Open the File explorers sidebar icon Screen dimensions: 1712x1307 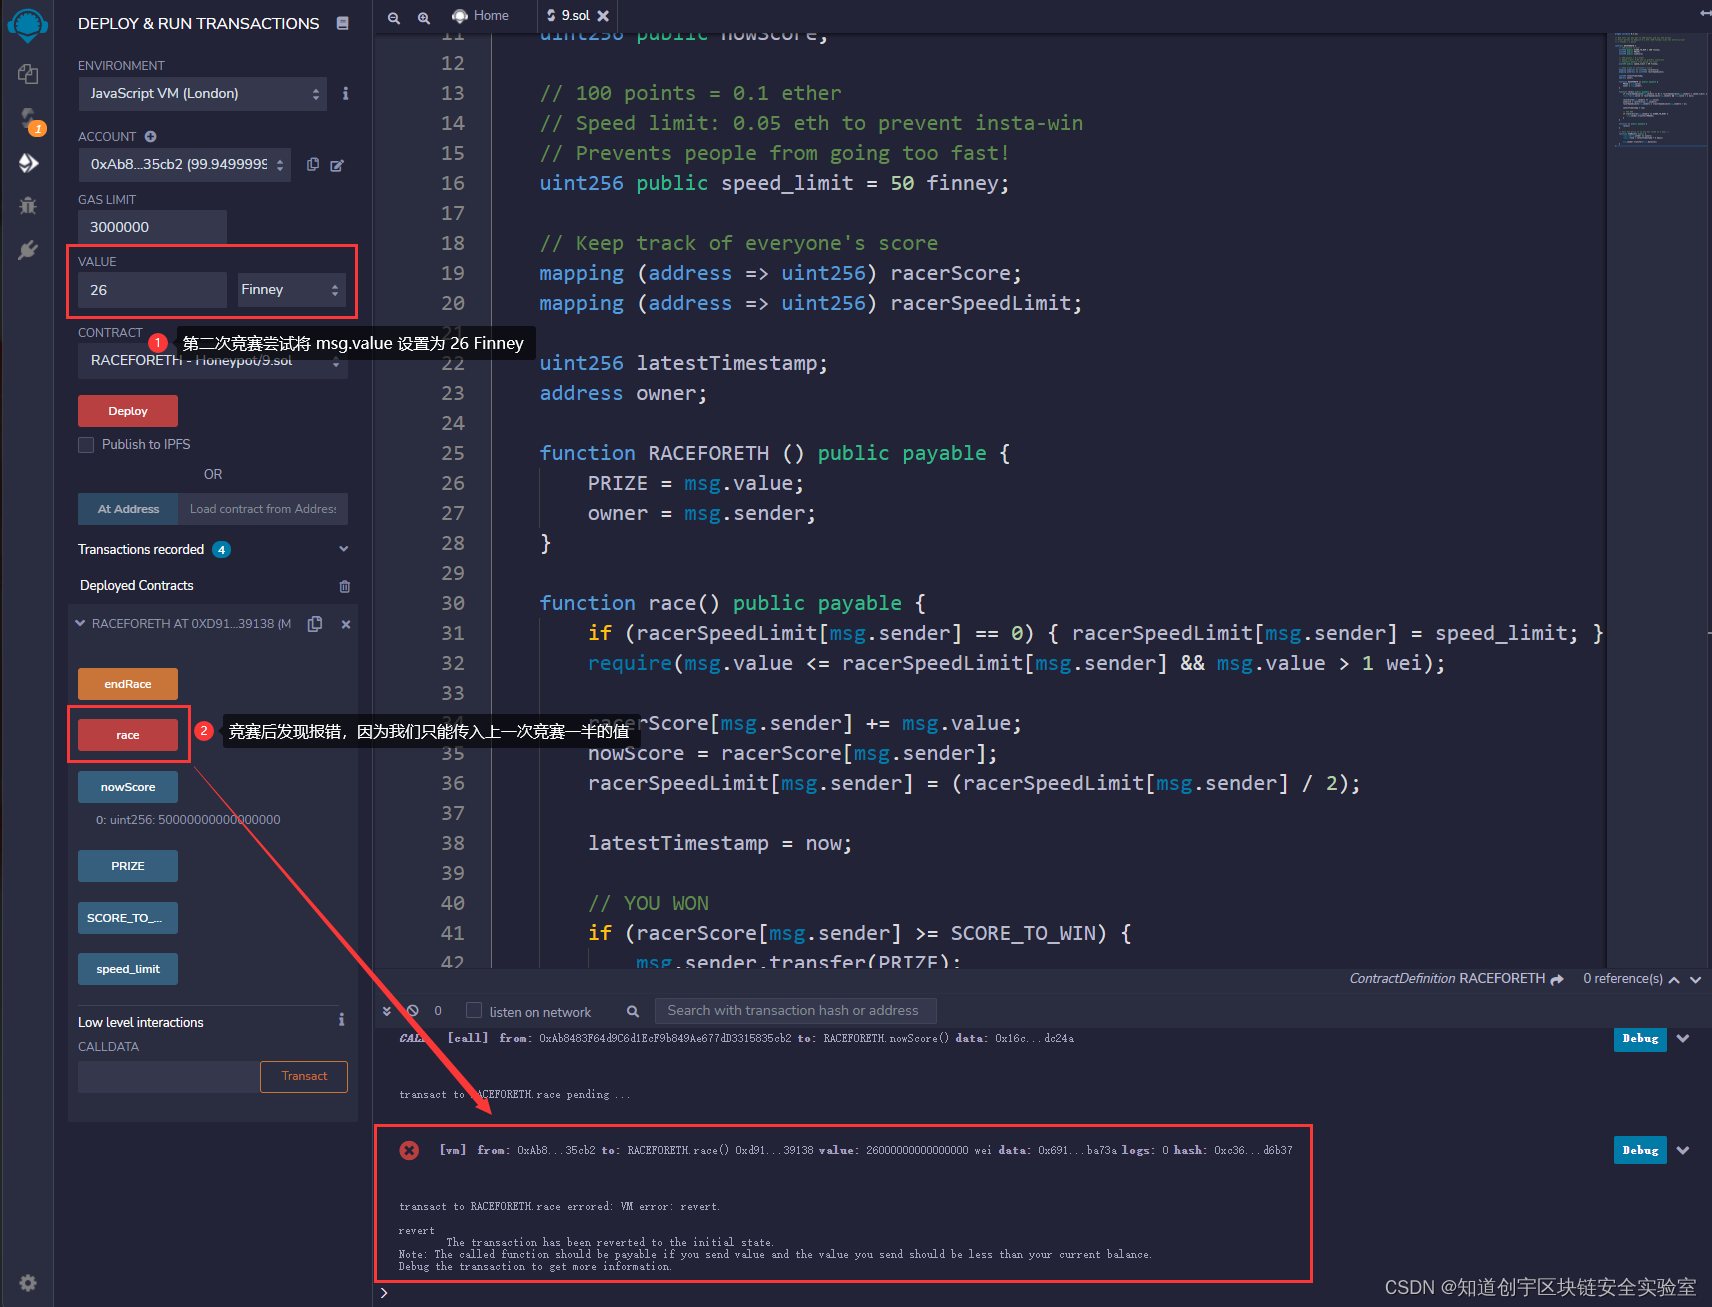[x=28, y=74]
